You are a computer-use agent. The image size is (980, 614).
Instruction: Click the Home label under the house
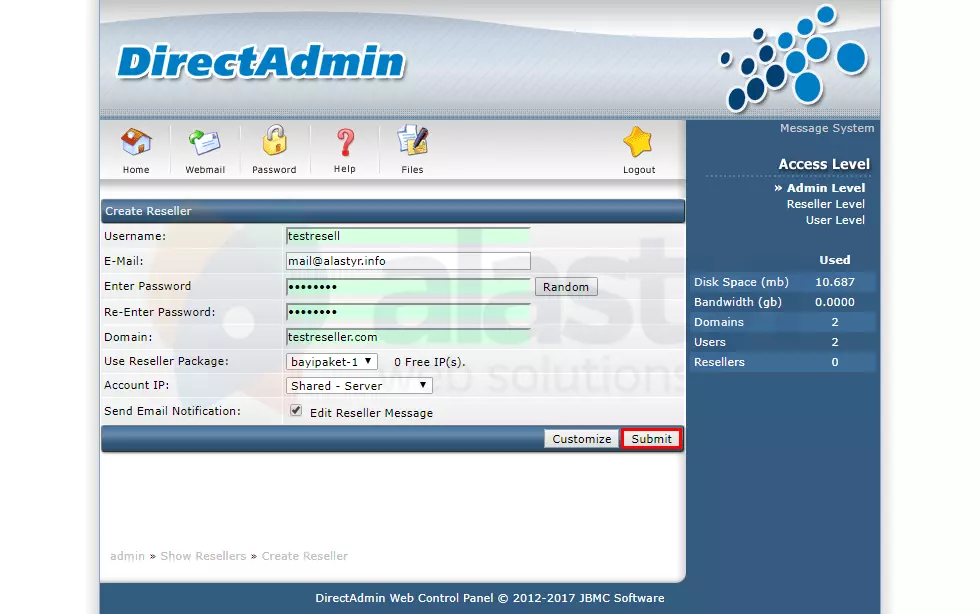(x=136, y=170)
